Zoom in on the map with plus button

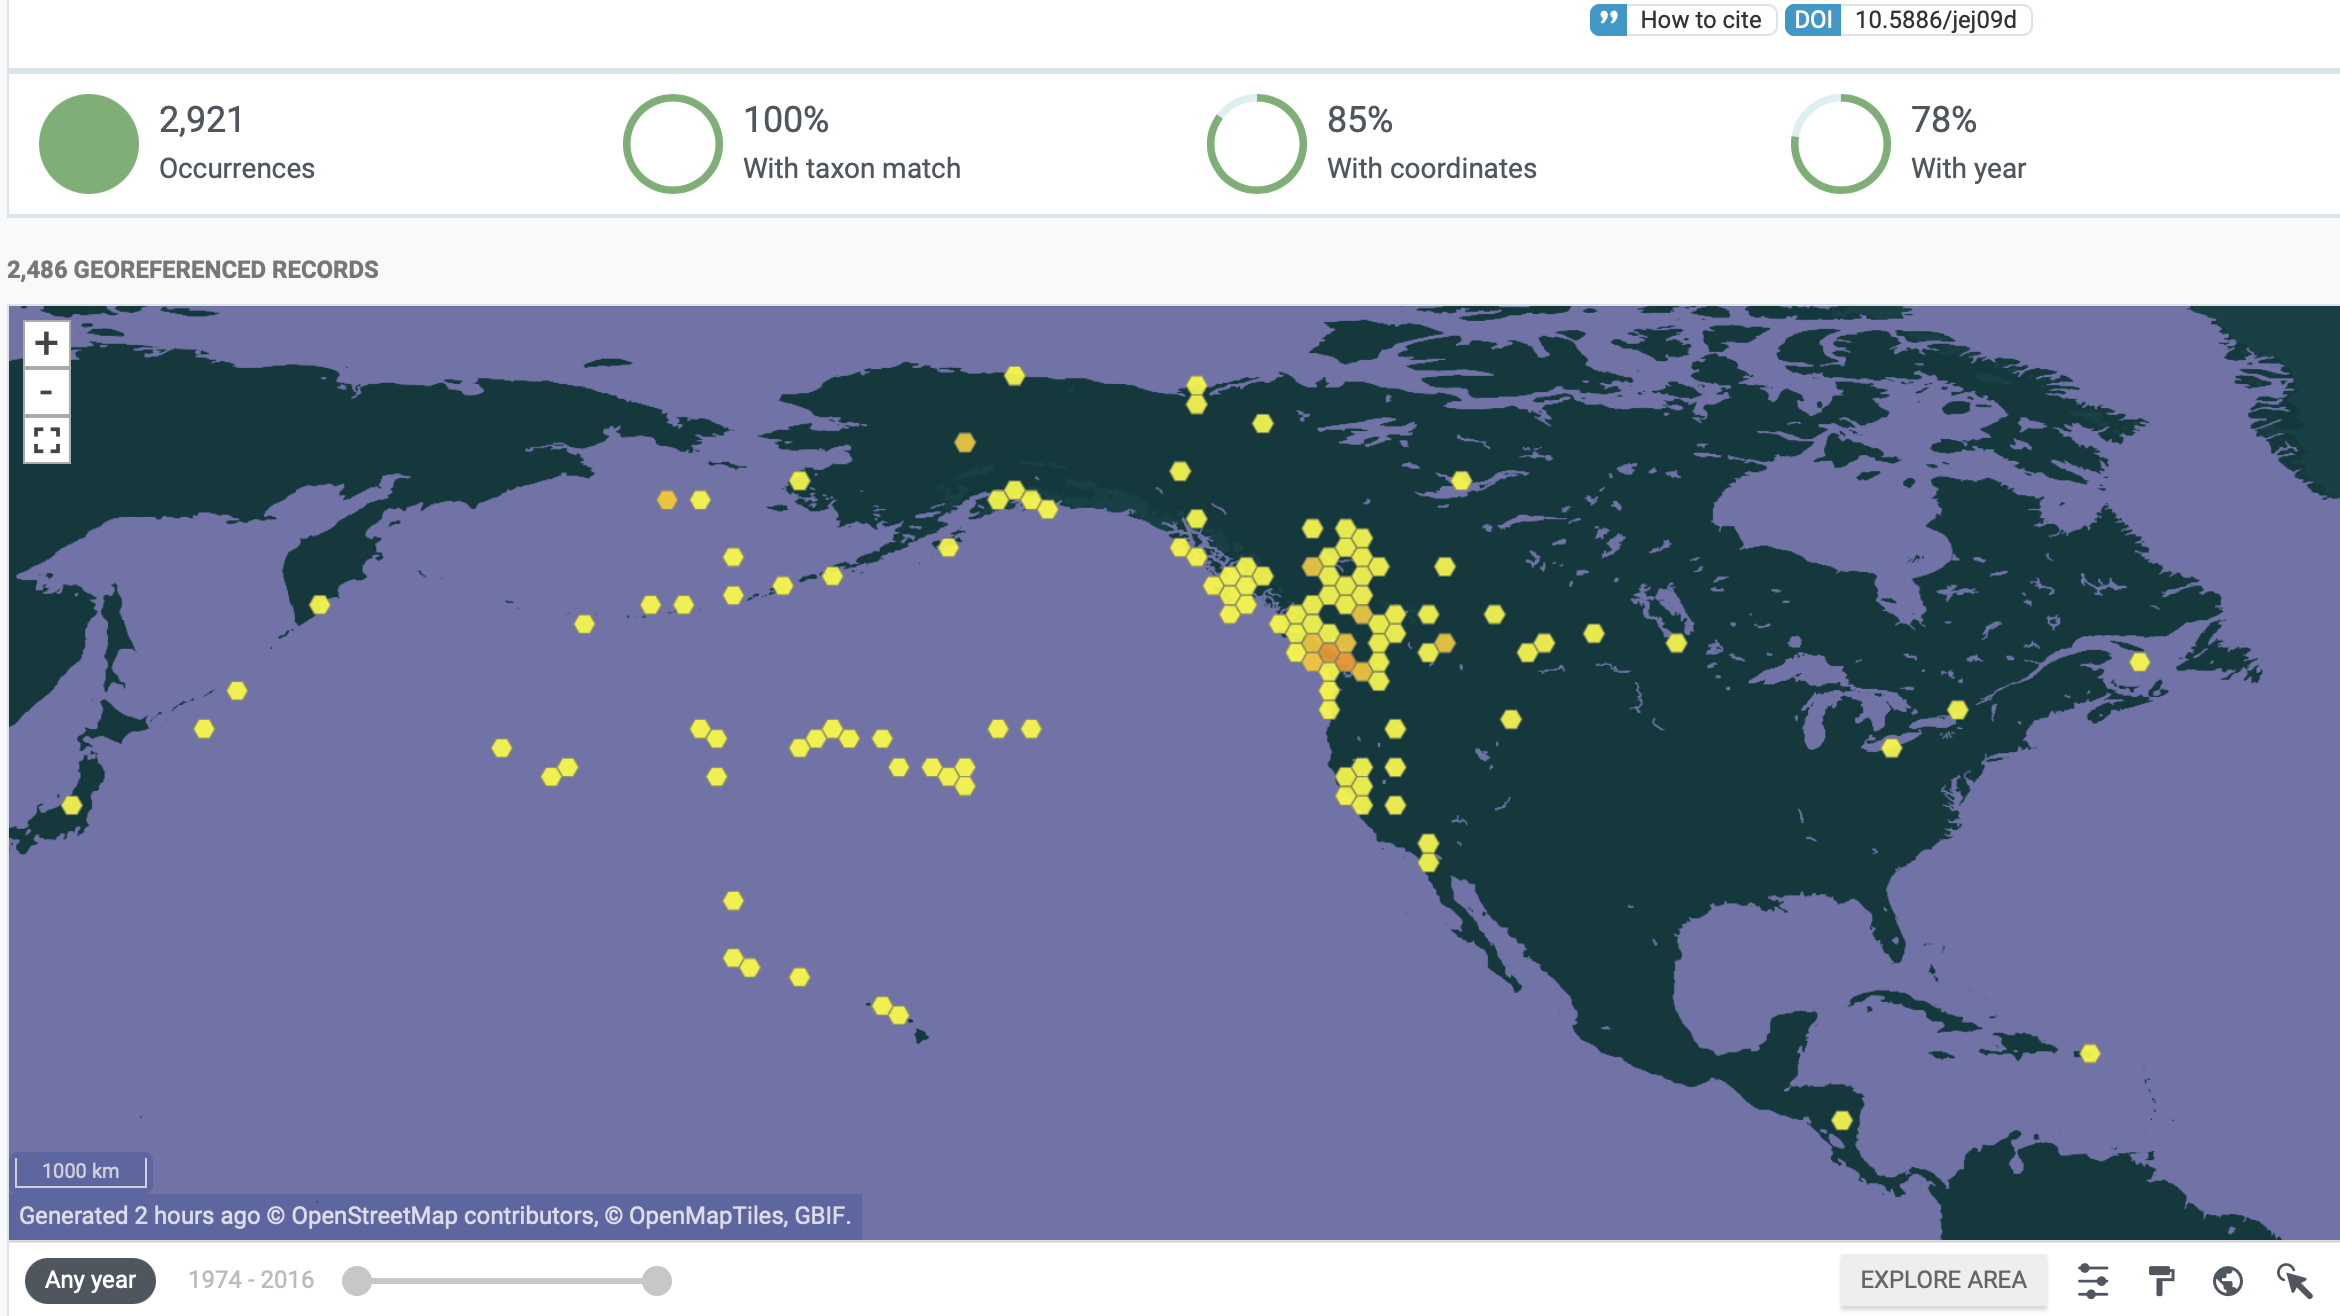click(46, 344)
